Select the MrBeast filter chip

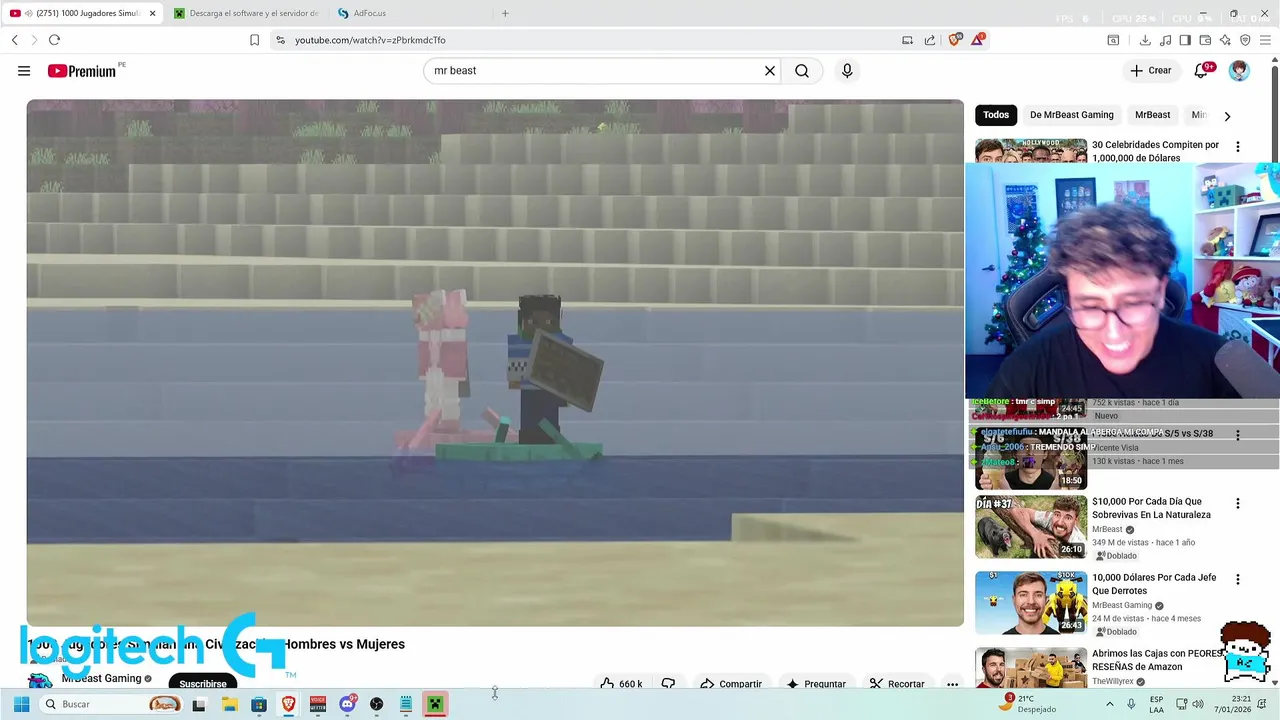pos(1152,115)
